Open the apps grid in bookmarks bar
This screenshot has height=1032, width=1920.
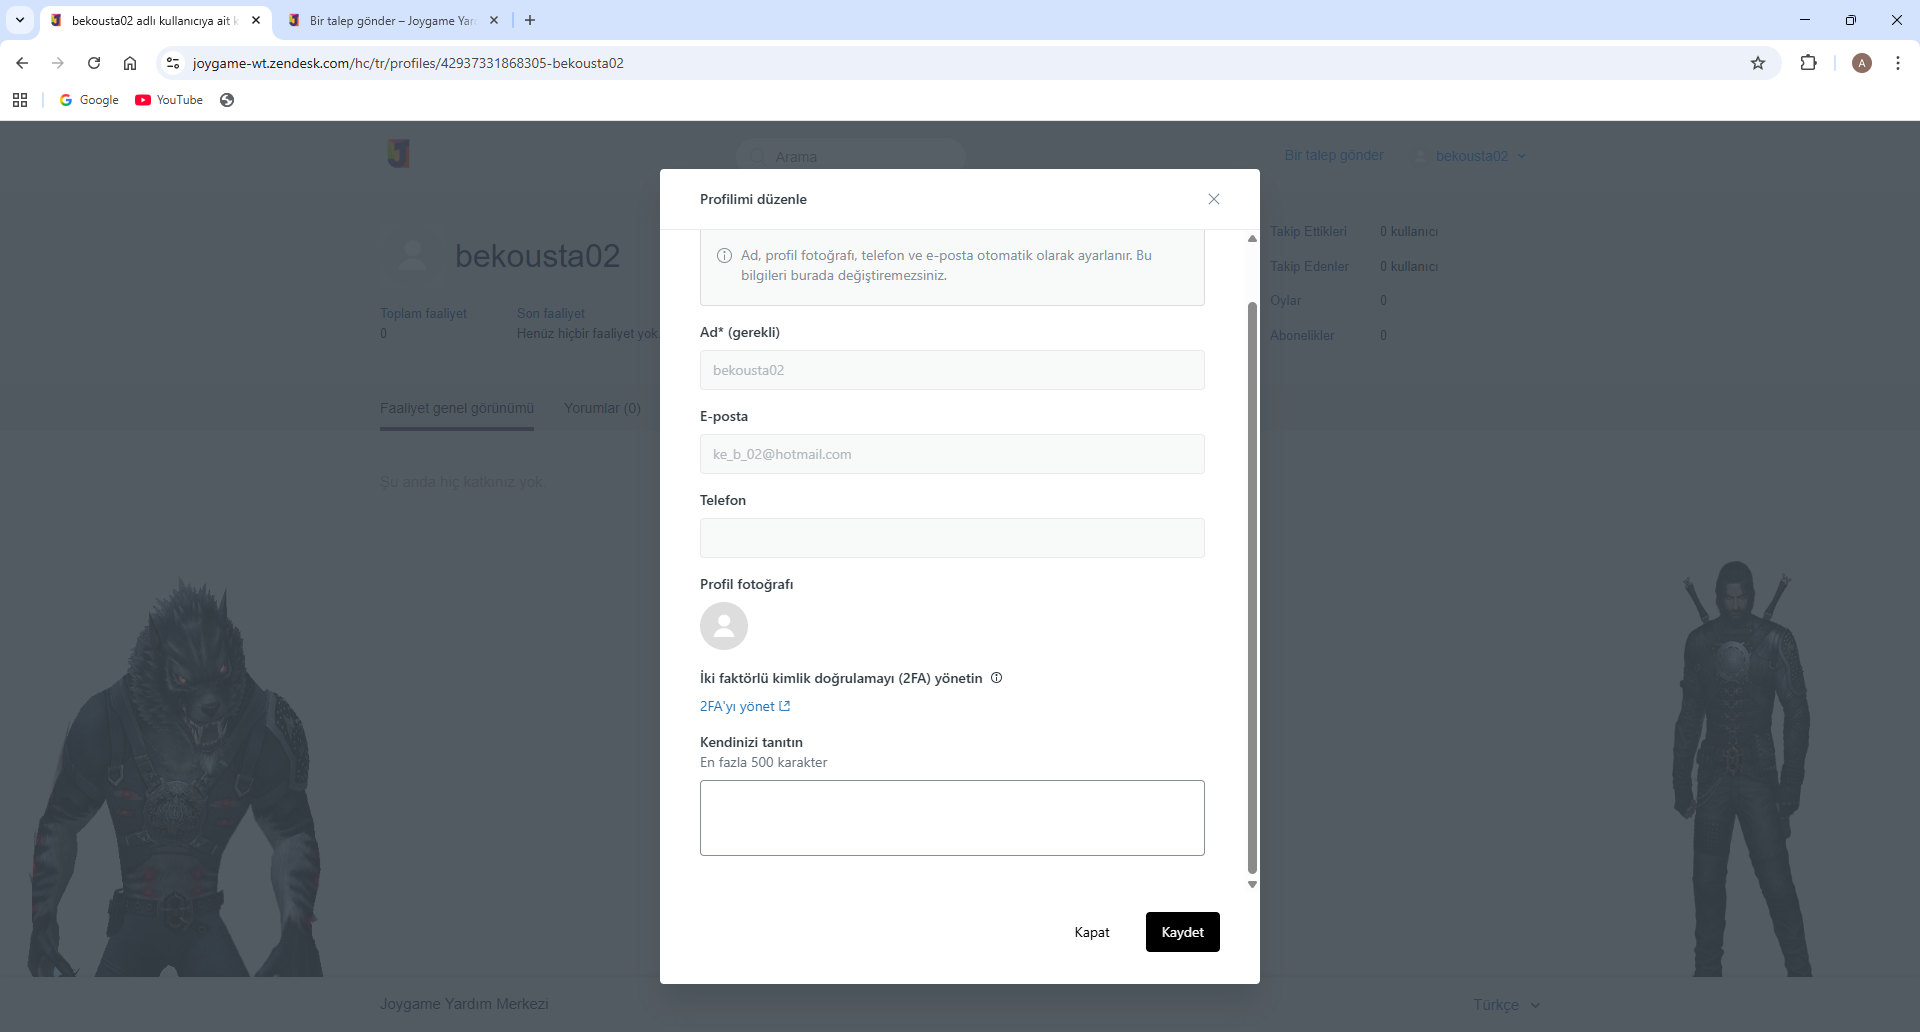tap(20, 100)
